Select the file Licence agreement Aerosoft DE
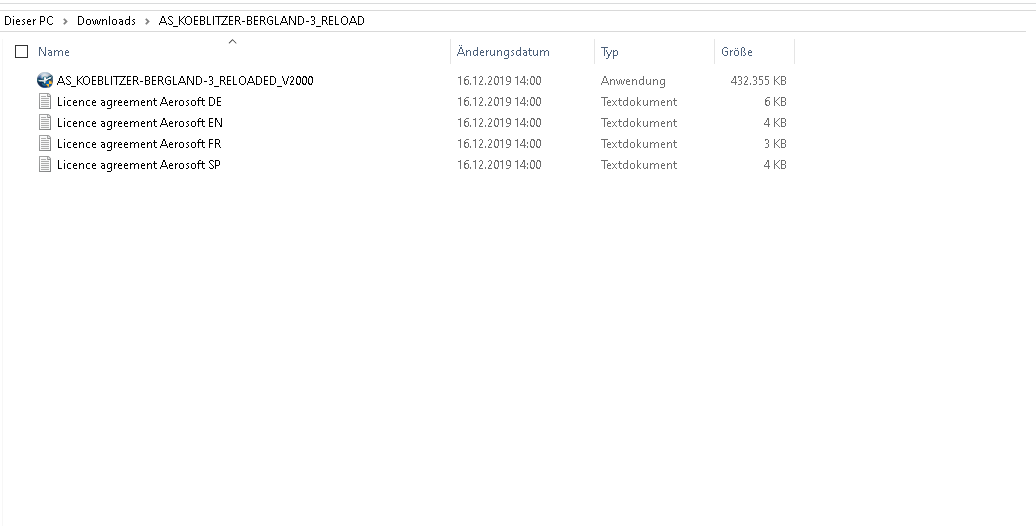The height and width of the screenshot is (526, 1036). coord(139,102)
